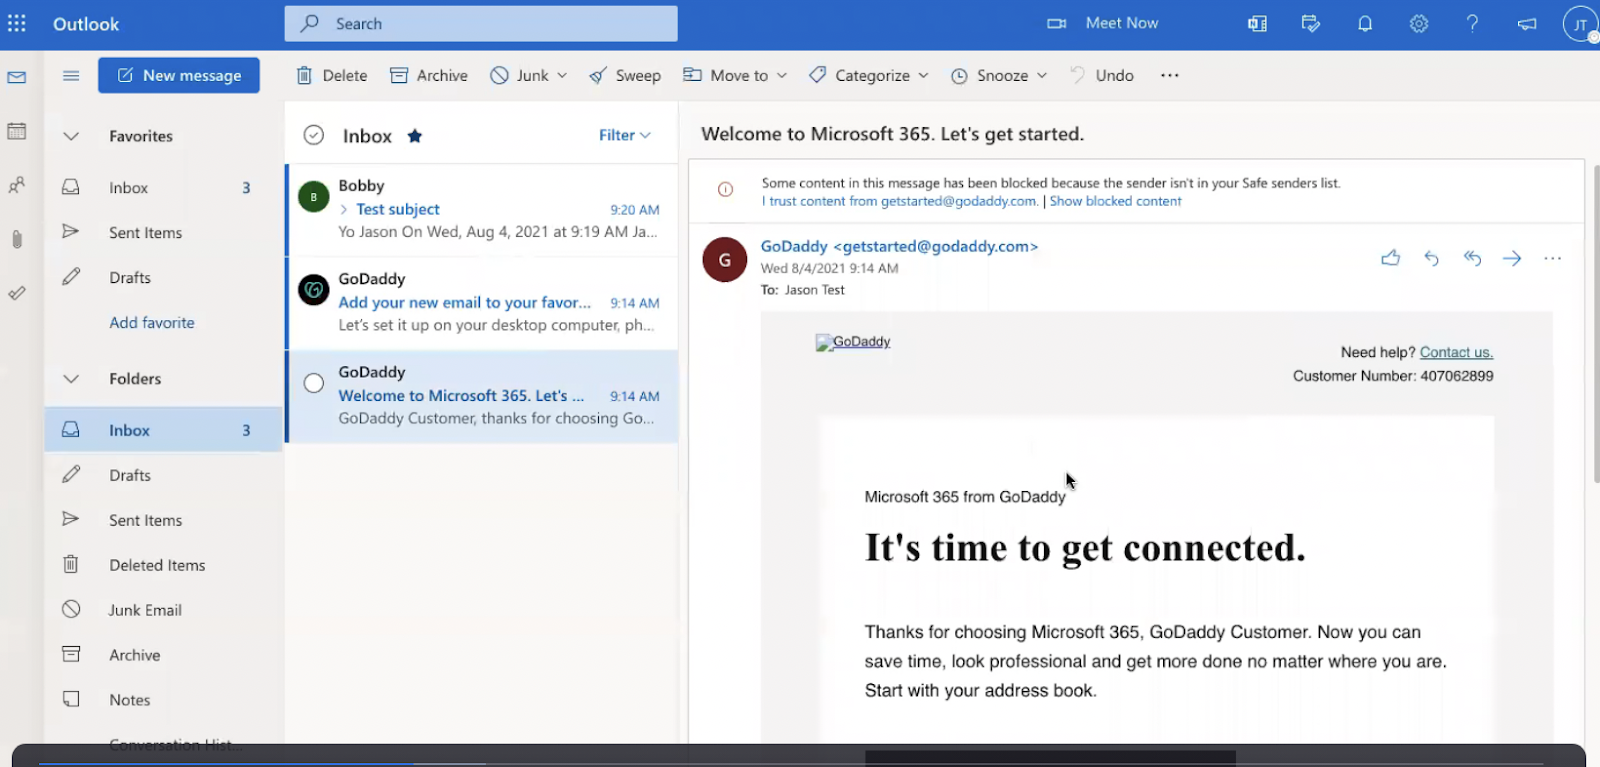Open the OneNote feed icon in header

click(x=1257, y=24)
